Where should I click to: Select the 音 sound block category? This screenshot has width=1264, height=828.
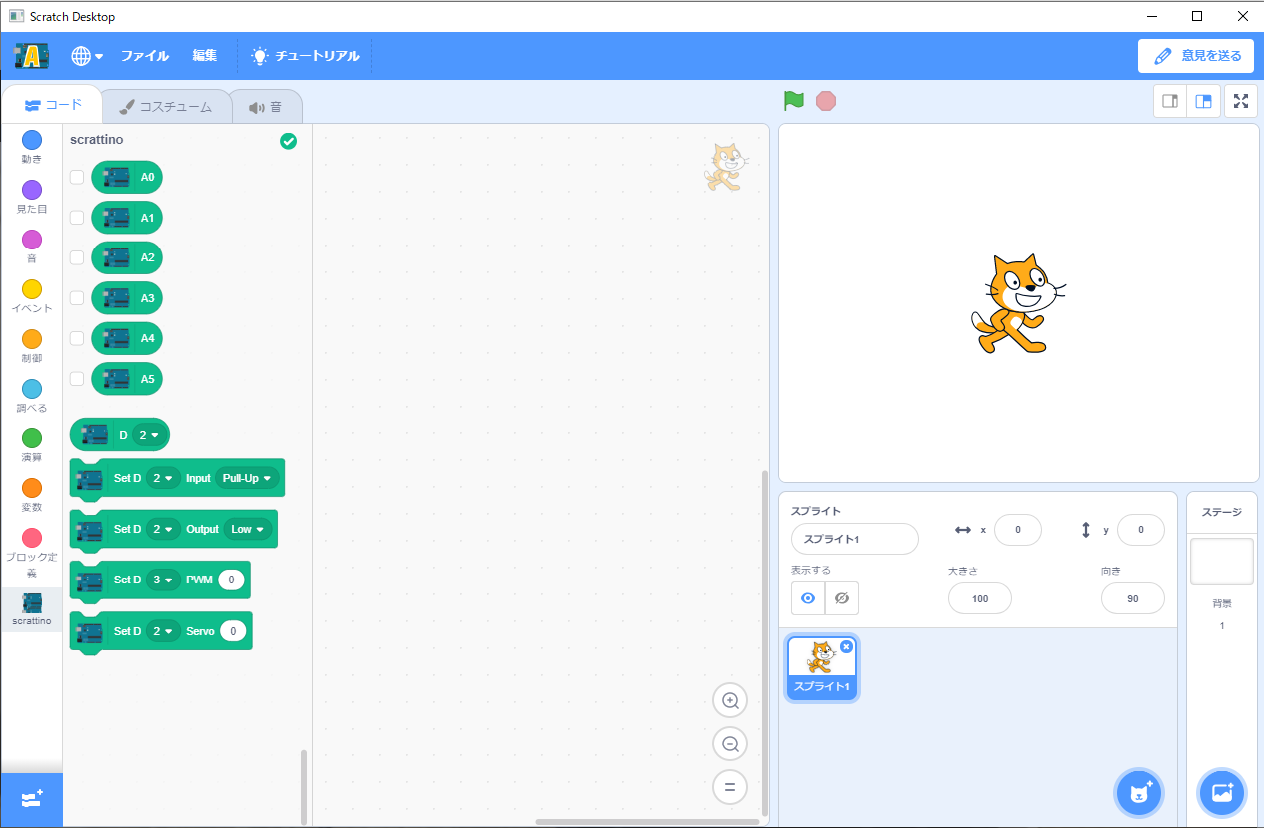tap(32, 246)
